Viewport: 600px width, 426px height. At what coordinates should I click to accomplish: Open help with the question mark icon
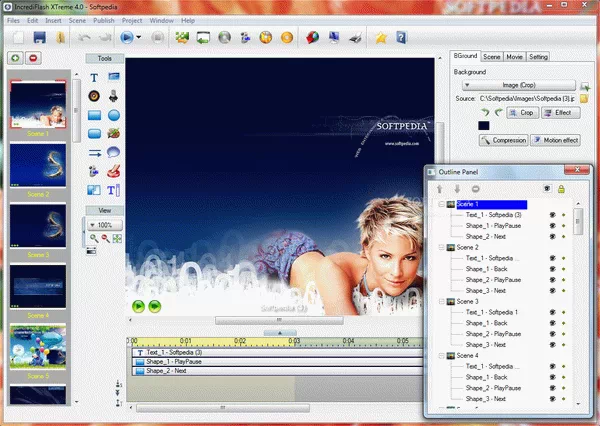tap(401, 38)
